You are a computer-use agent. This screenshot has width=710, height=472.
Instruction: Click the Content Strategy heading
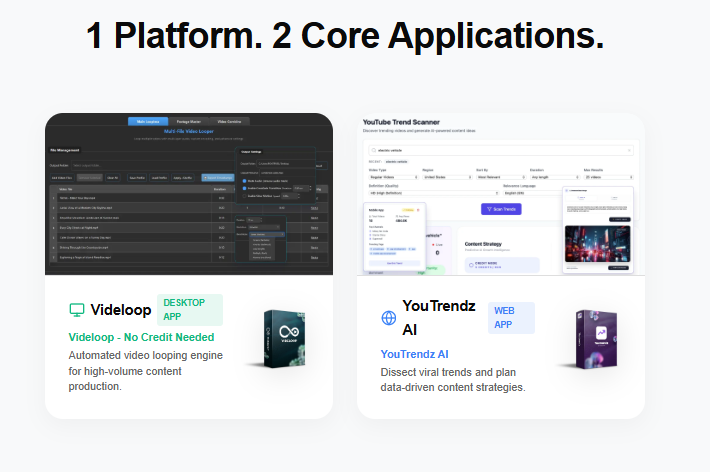pyautogui.click(x=483, y=244)
